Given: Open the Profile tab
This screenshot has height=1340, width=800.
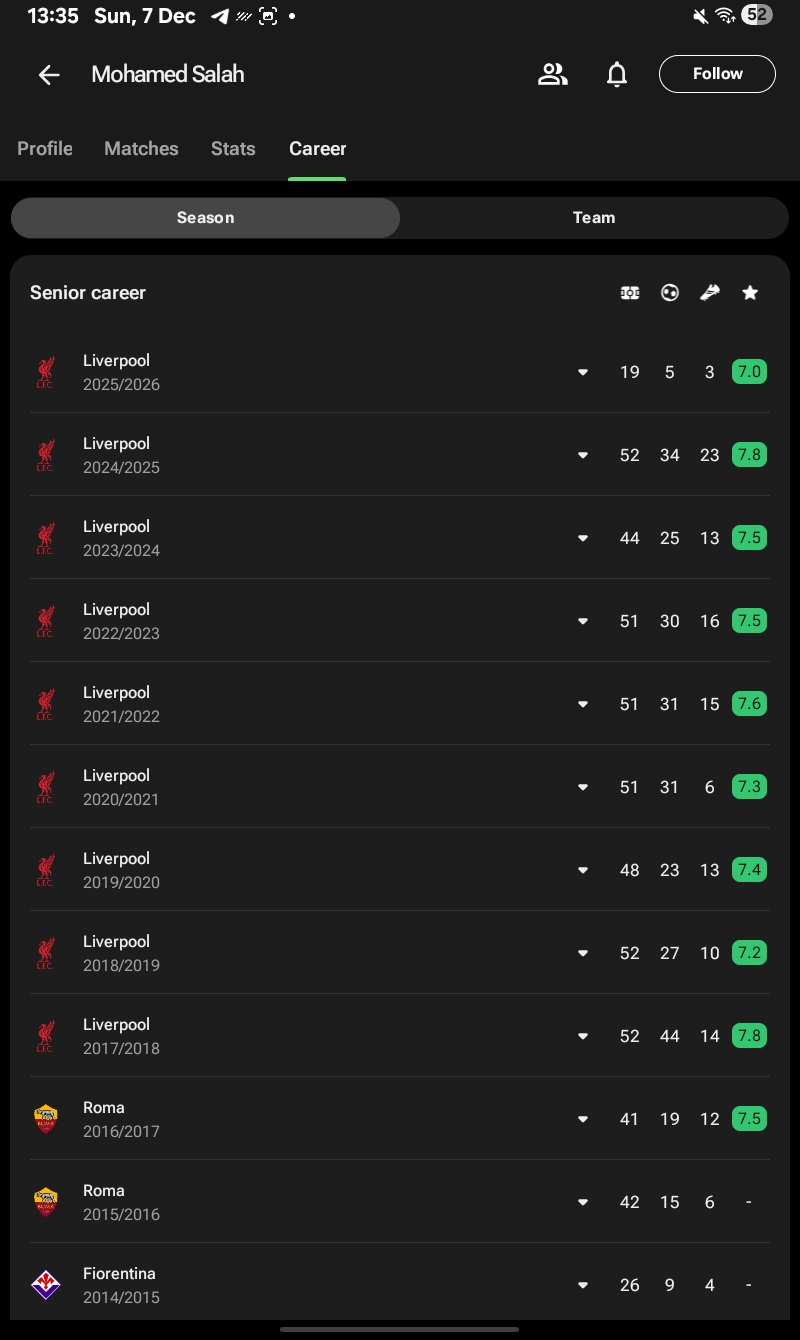Looking at the screenshot, I should (45, 149).
